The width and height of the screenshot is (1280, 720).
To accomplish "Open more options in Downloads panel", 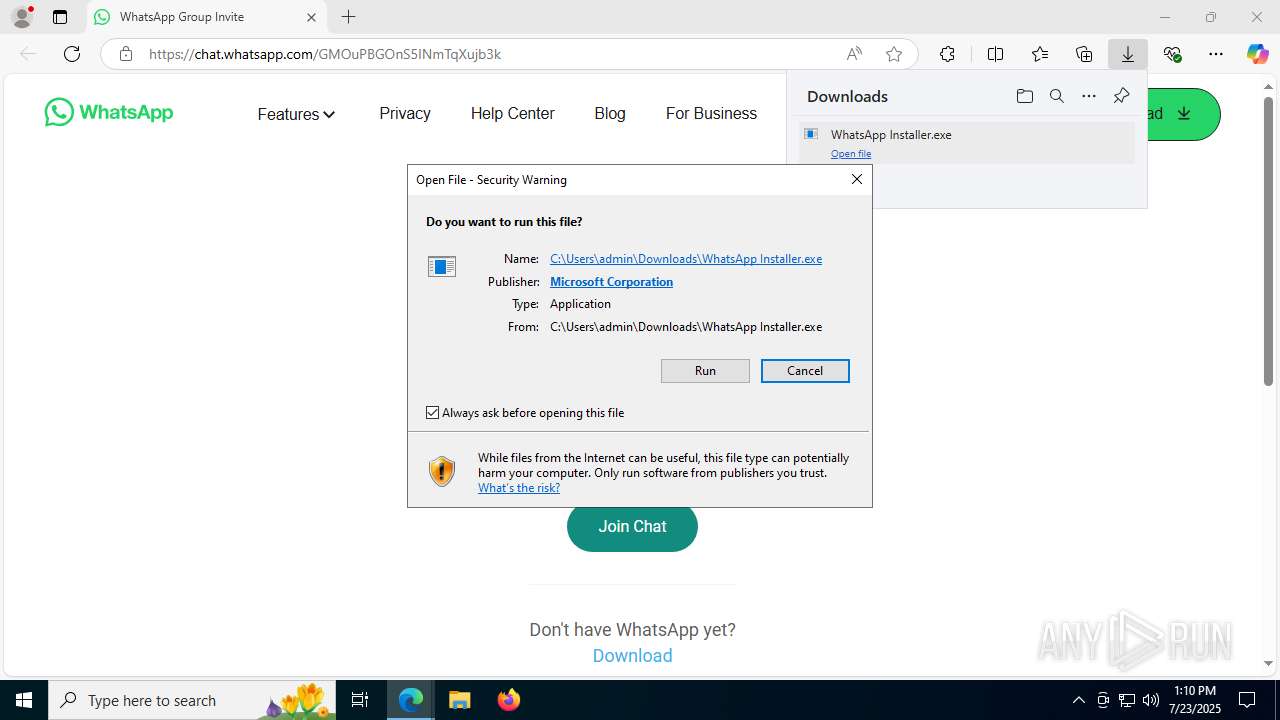I will pyautogui.click(x=1089, y=96).
